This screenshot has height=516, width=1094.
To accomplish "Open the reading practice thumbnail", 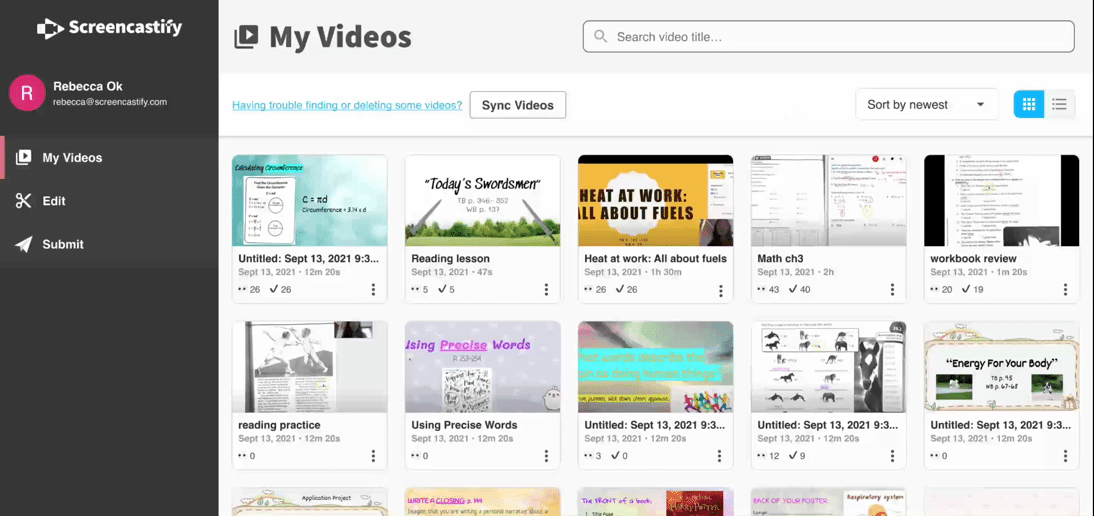I will (x=309, y=367).
